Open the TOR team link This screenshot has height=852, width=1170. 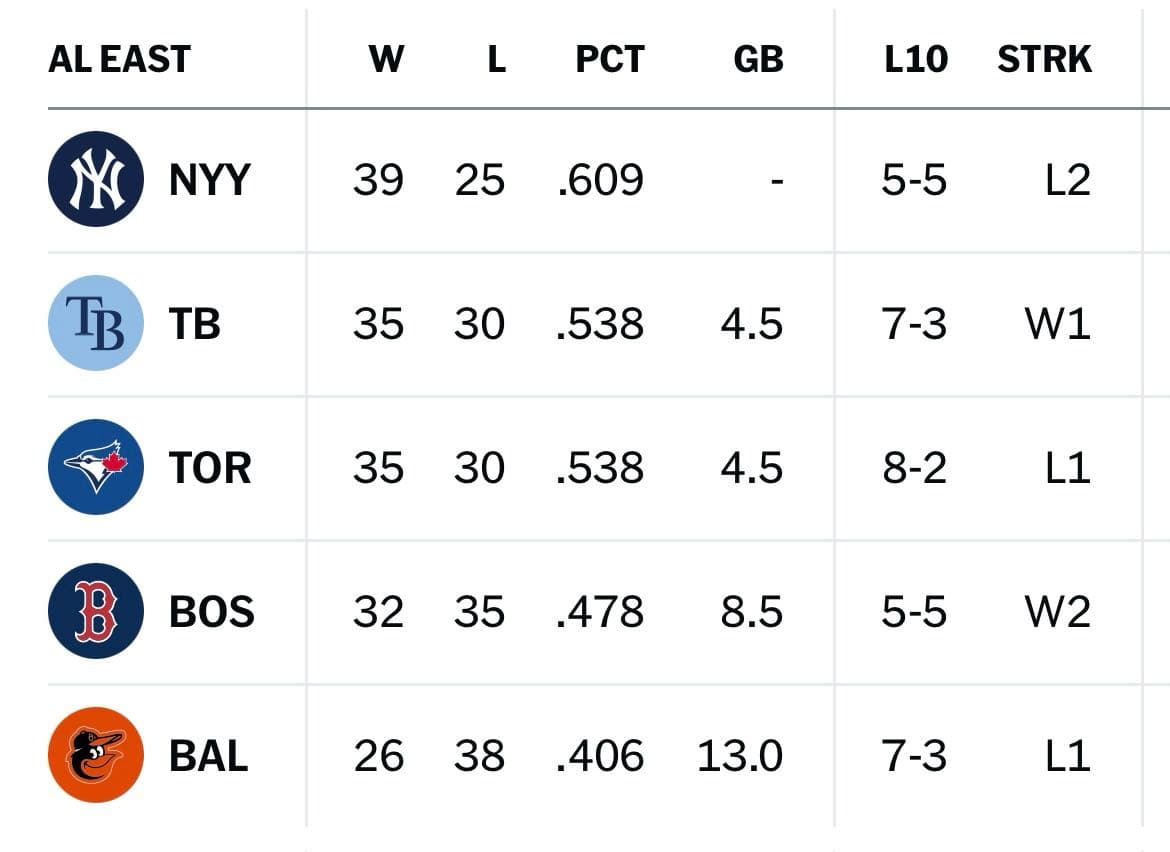pyautogui.click(x=210, y=468)
